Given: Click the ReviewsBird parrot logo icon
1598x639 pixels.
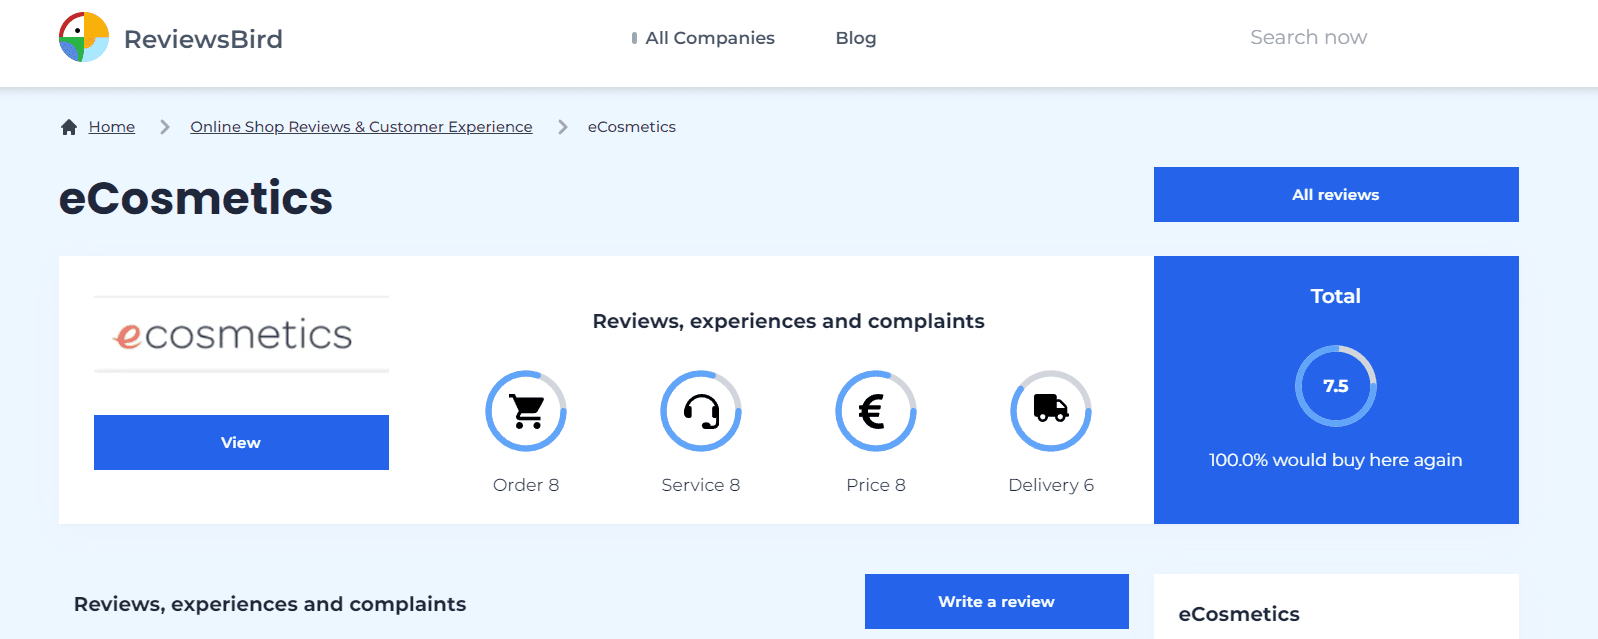Looking at the screenshot, I should pos(84,38).
